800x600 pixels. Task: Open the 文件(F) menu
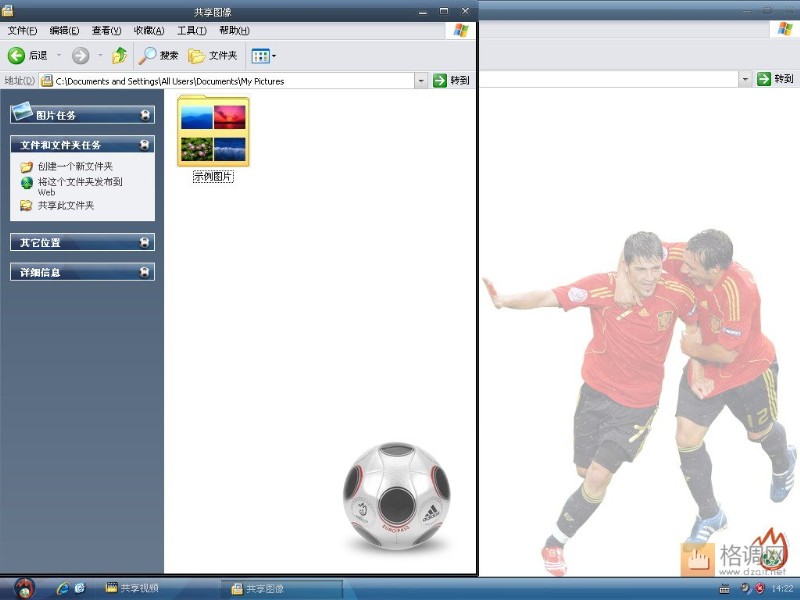pyautogui.click(x=22, y=30)
